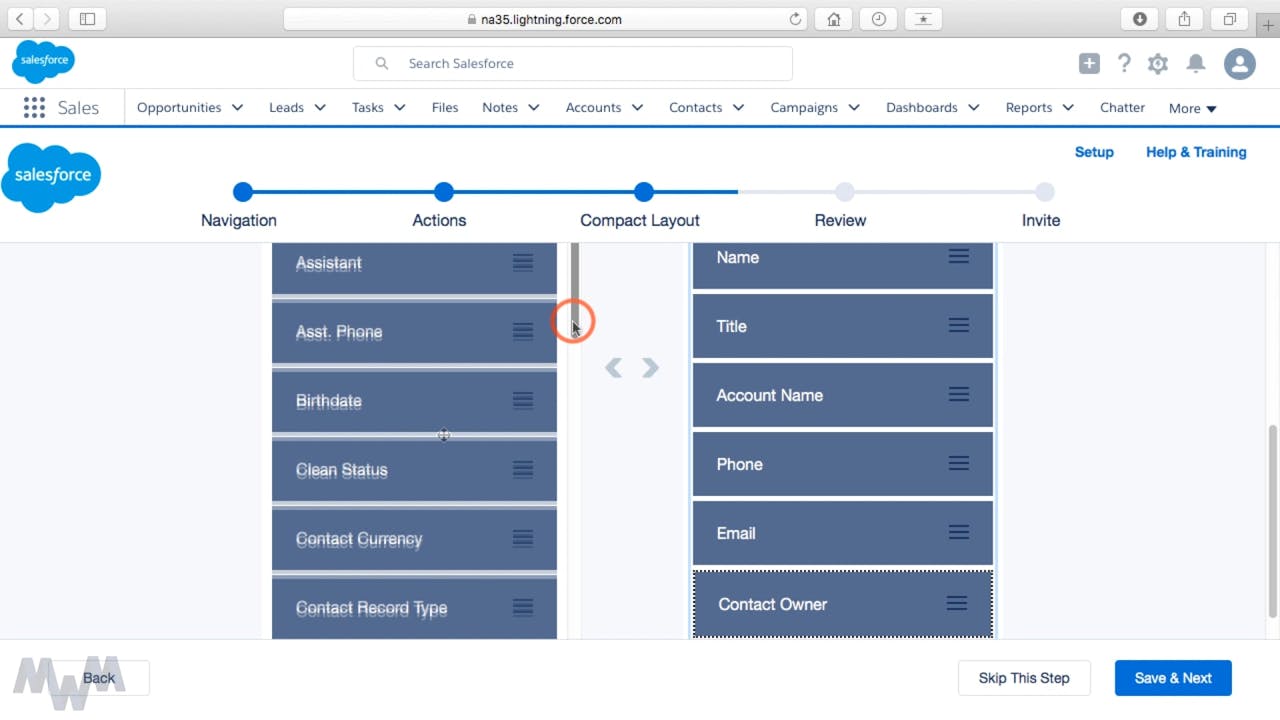Open the More navigation menu
Viewport: 1280px width, 720px height.
(1192, 108)
